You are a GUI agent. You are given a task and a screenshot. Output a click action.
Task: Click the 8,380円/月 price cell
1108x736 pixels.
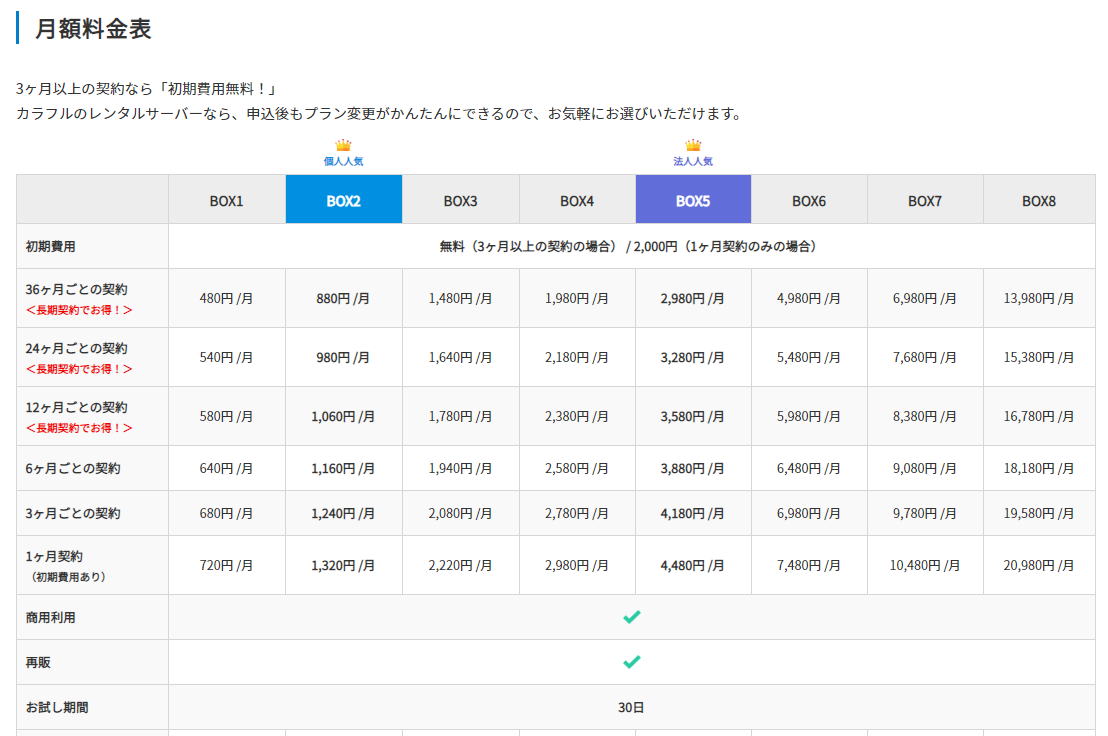click(924, 417)
